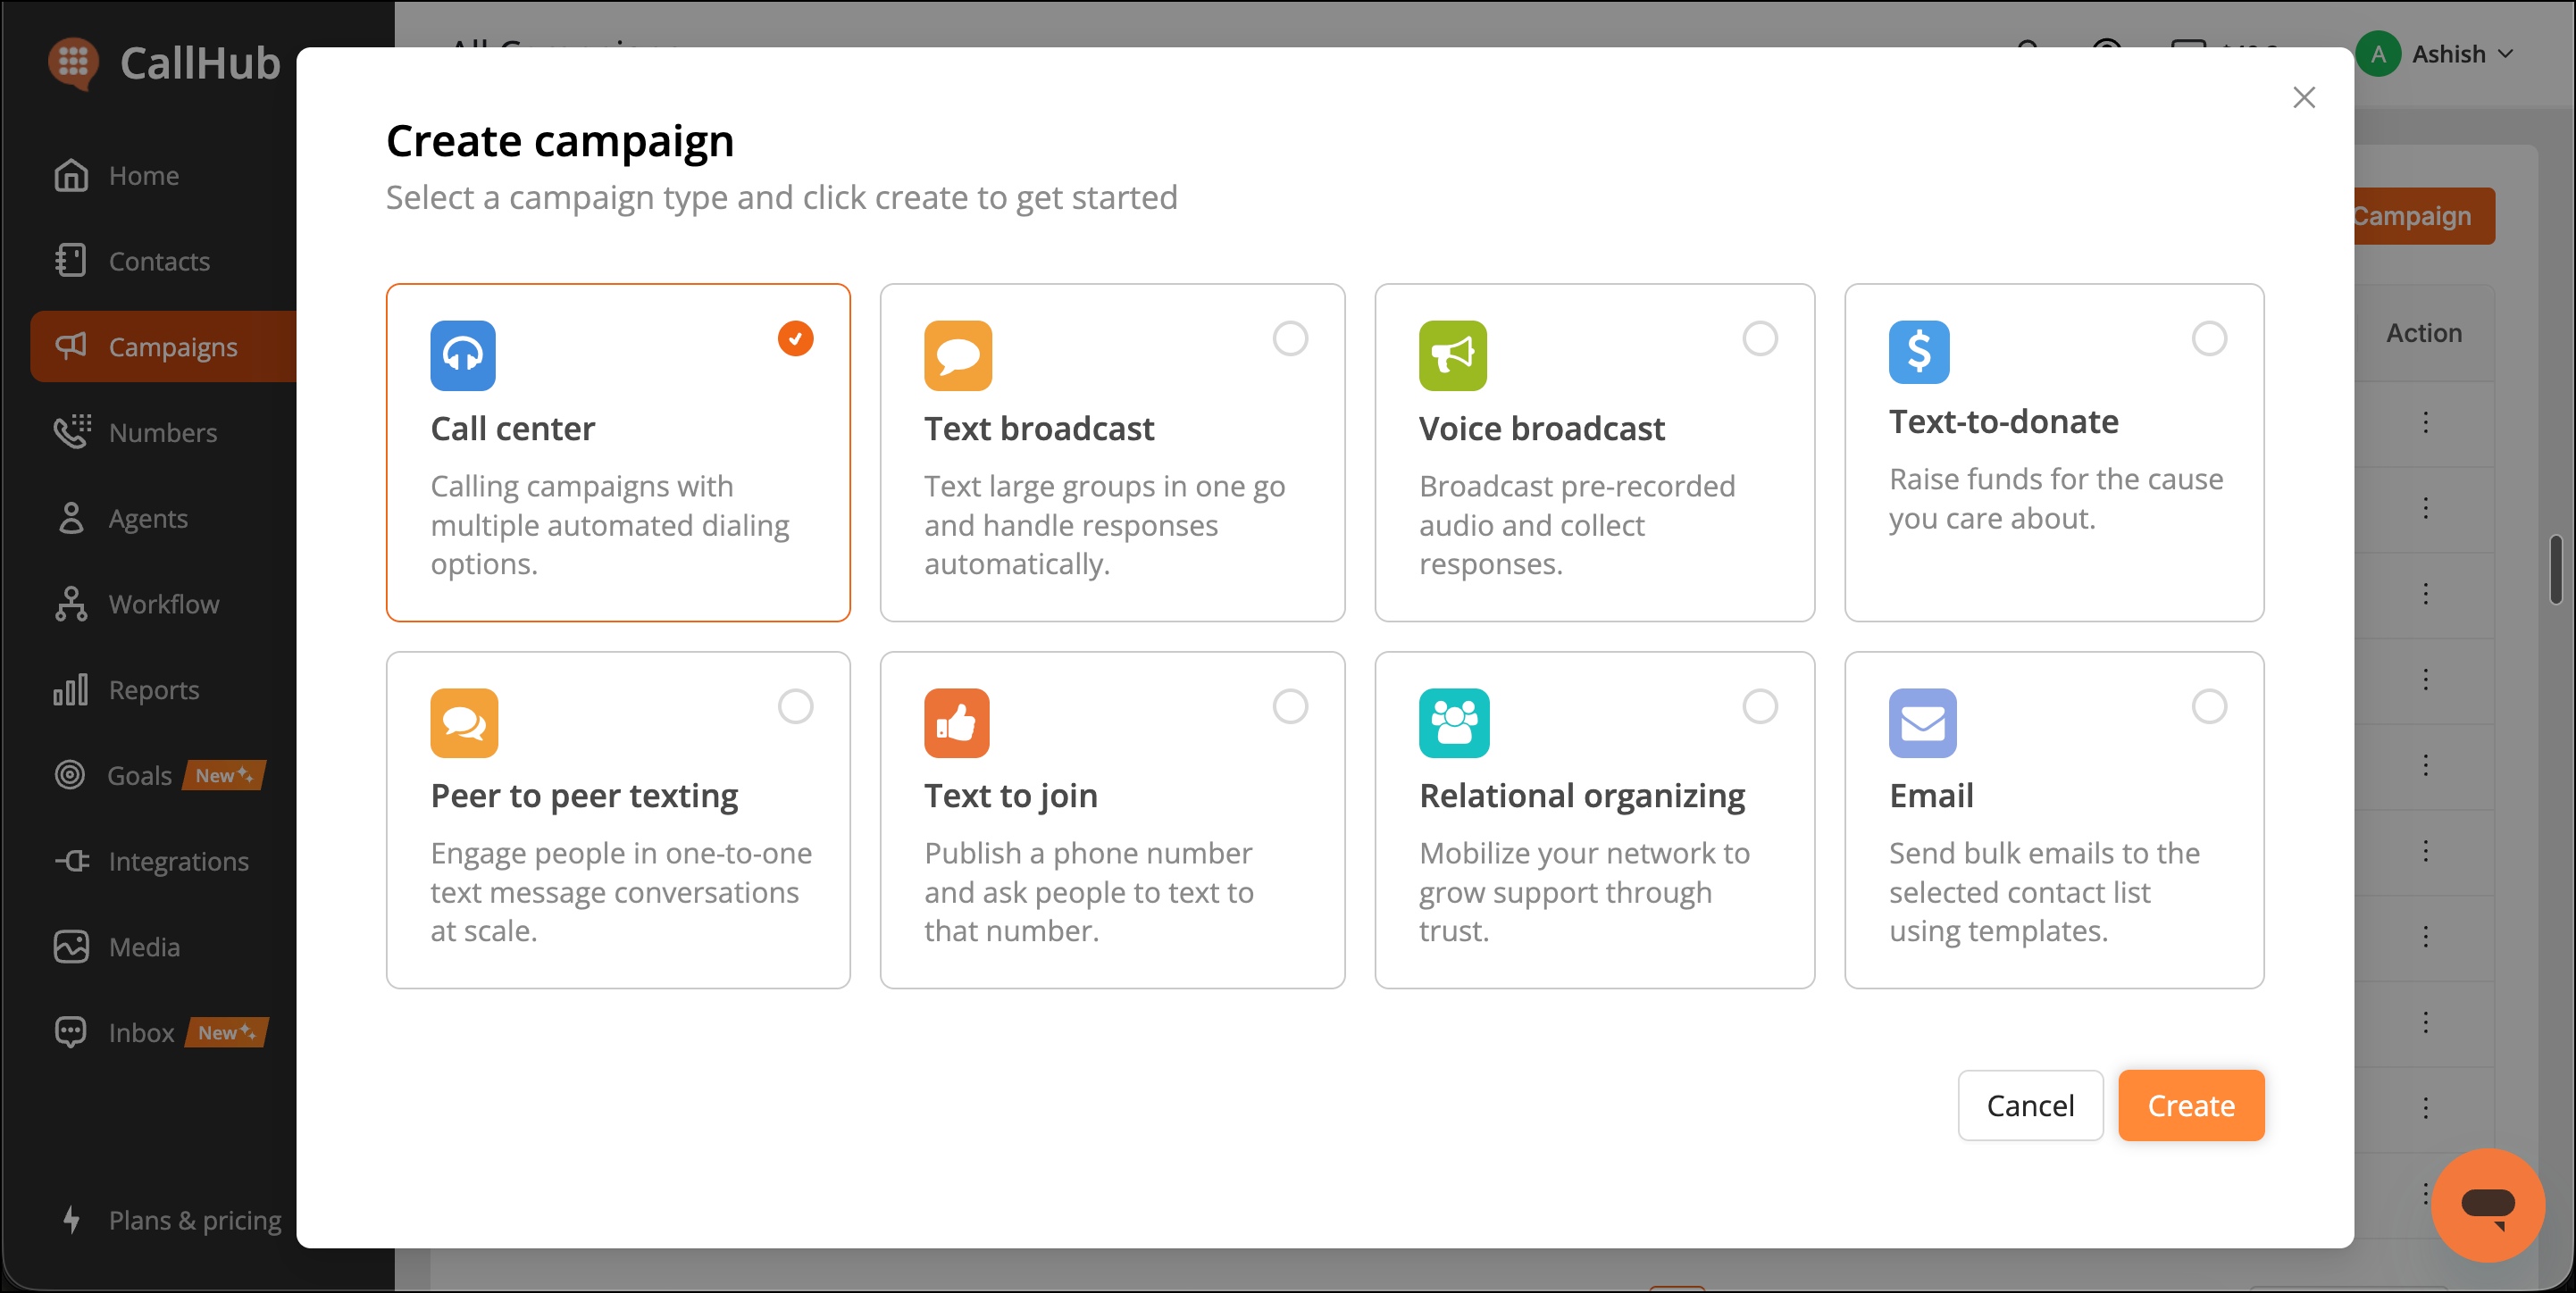Click the Relational organizing people icon
The height and width of the screenshot is (1293, 2576).
(1454, 723)
